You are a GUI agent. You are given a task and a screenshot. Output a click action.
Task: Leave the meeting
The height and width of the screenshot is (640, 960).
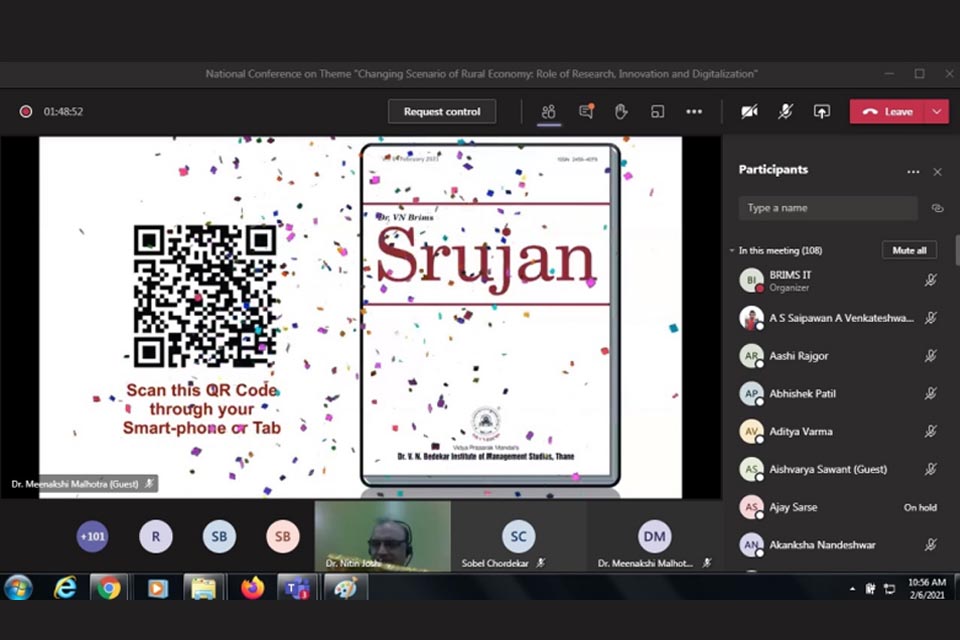pyautogui.click(x=888, y=111)
